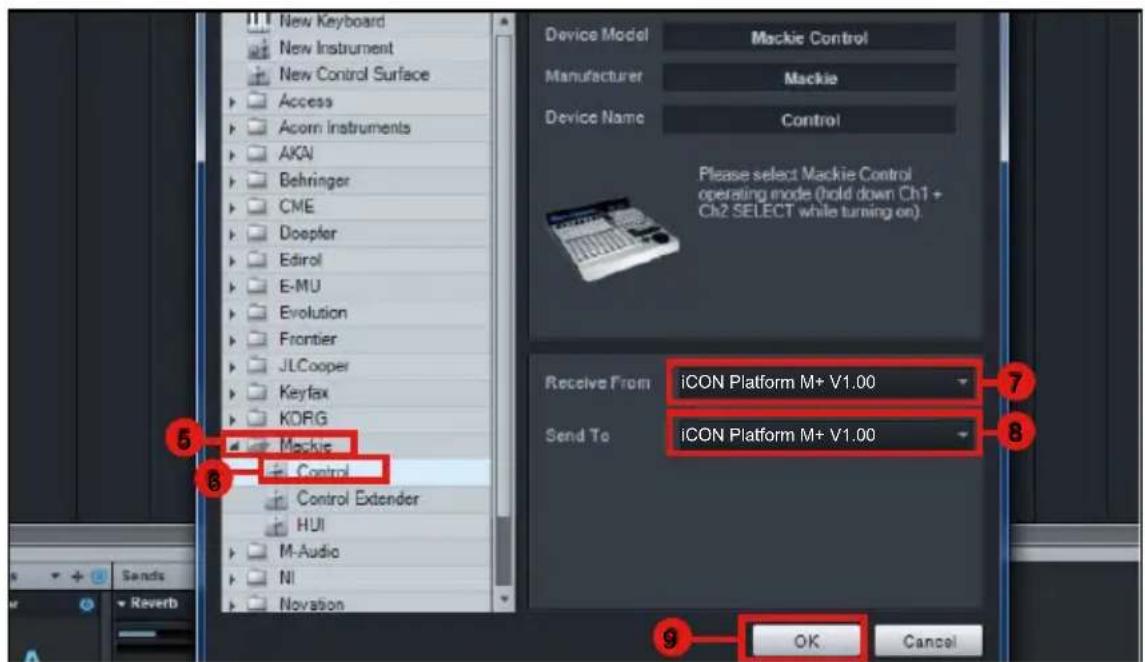
Task: Expand the Acorn Instruments folder
Action: point(233,128)
